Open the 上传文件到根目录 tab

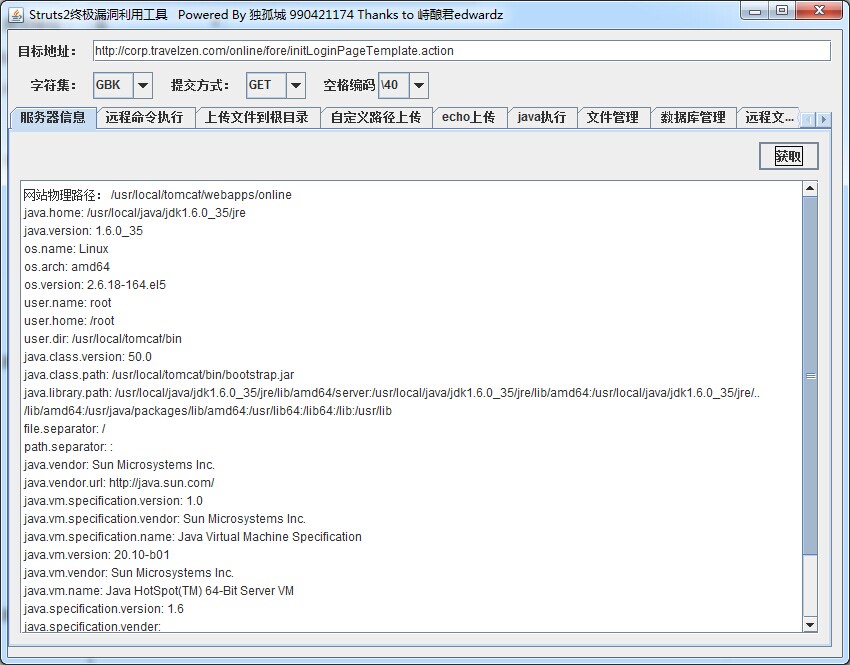(257, 118)
